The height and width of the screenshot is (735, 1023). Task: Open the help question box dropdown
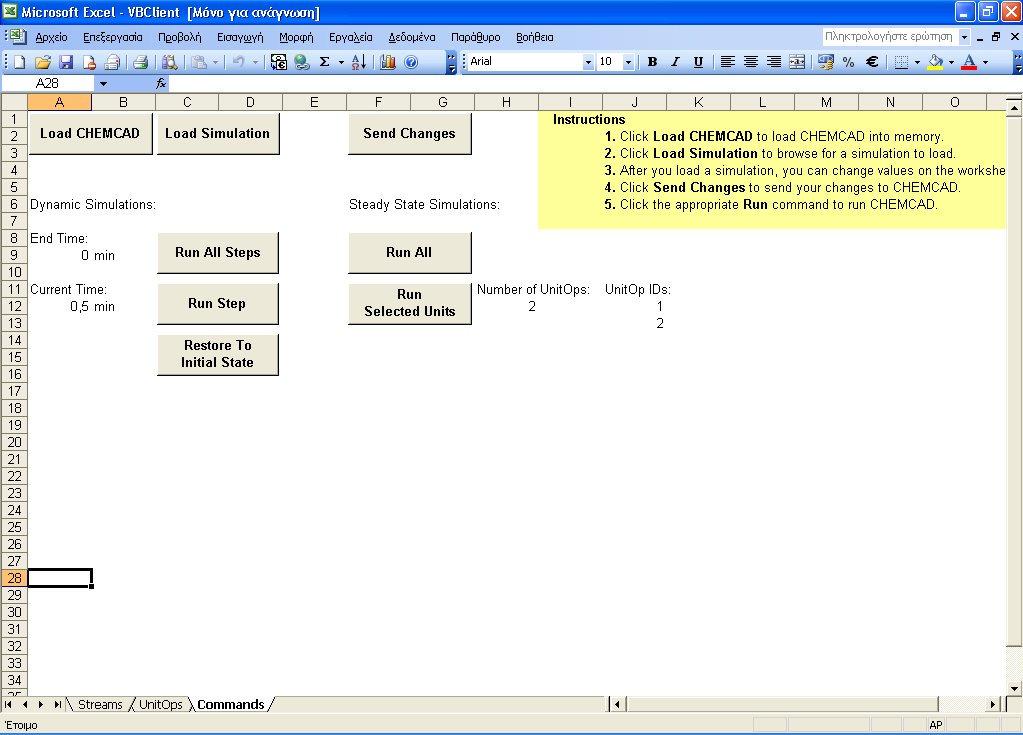point(964,37)
